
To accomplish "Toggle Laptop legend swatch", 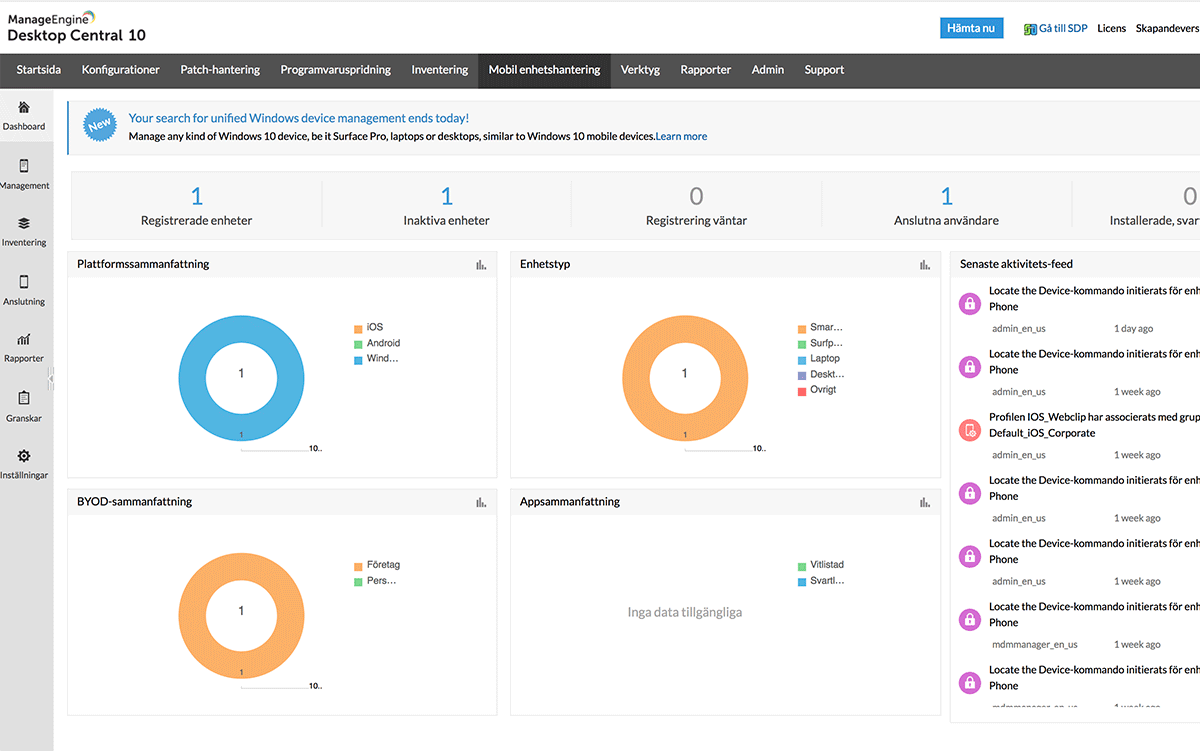I will [802, 359].
